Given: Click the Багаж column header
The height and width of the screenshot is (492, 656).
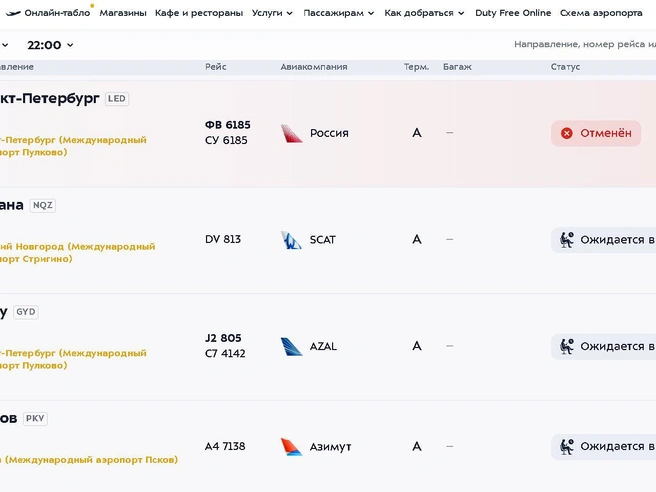Looking at the screenshot, I should click(457, 67).
